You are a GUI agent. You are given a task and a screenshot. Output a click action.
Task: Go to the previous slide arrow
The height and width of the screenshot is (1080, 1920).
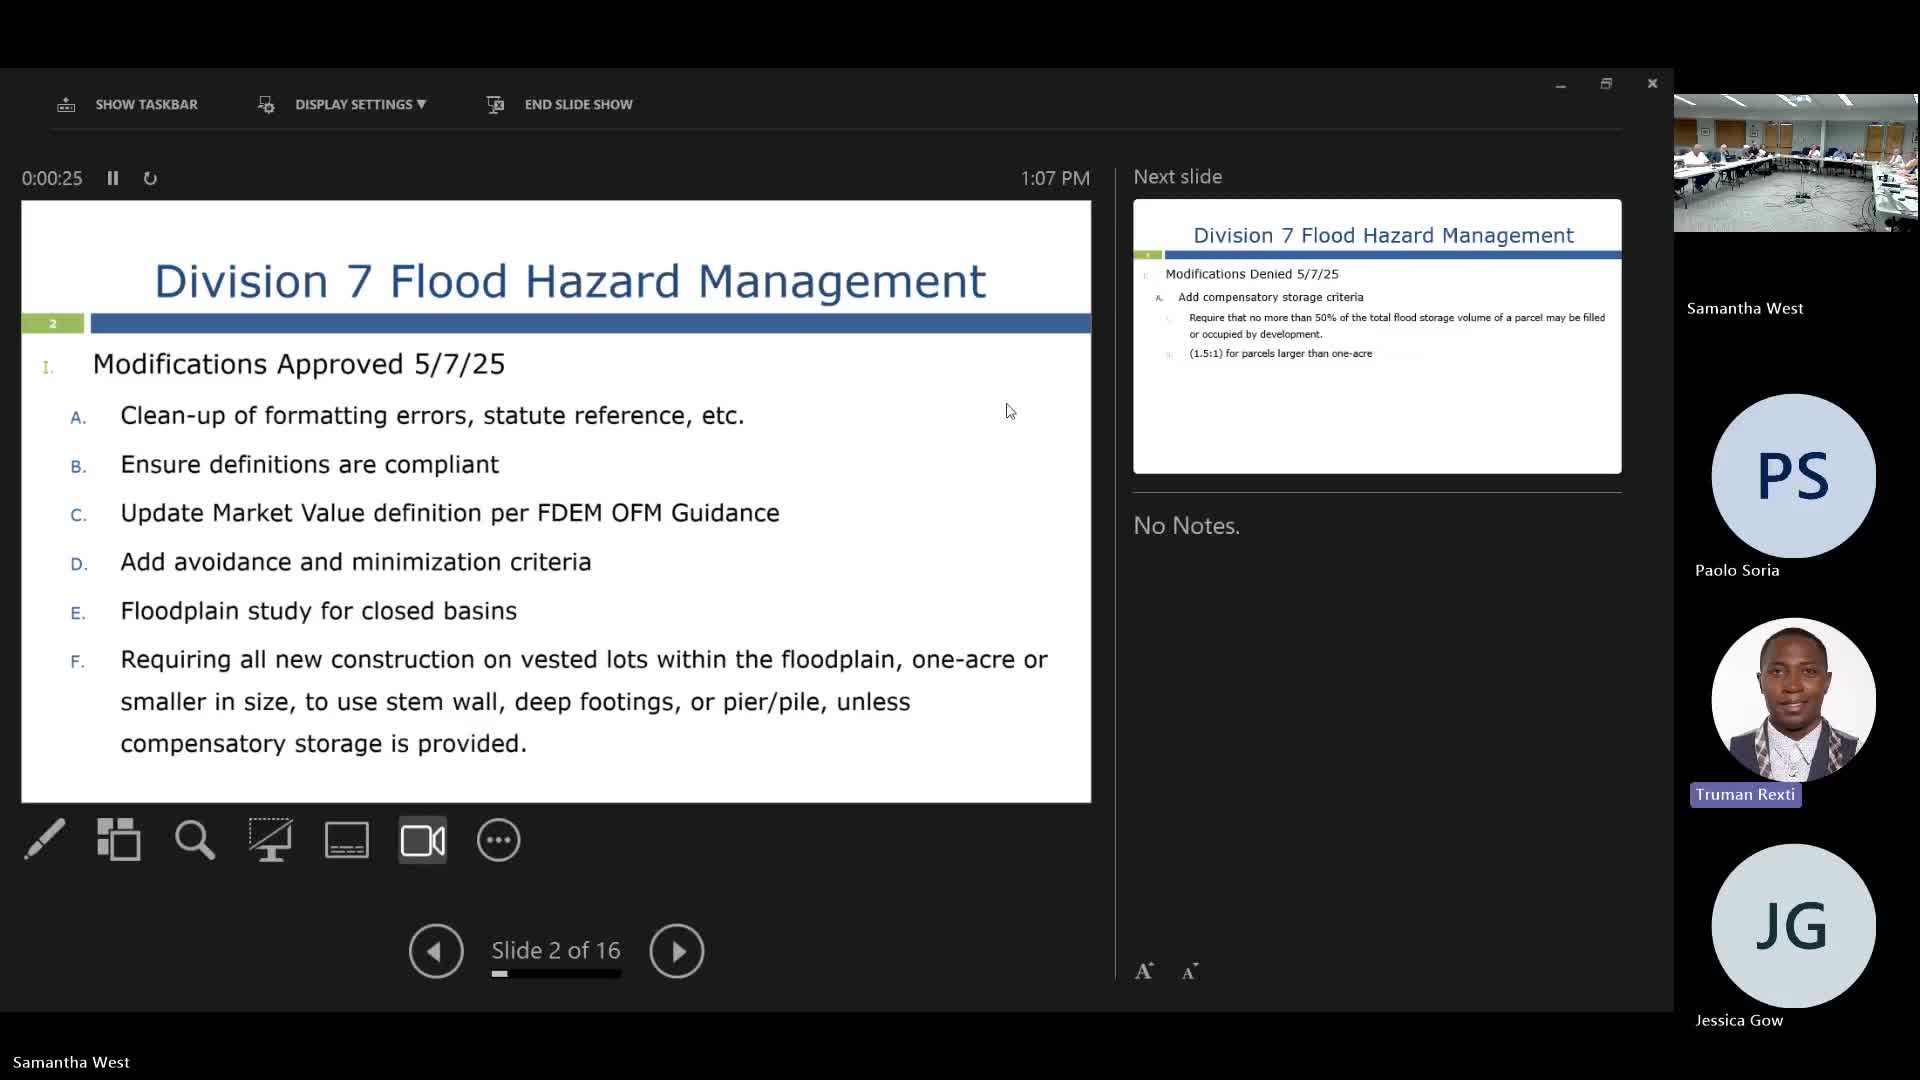(x=436, y=951)
